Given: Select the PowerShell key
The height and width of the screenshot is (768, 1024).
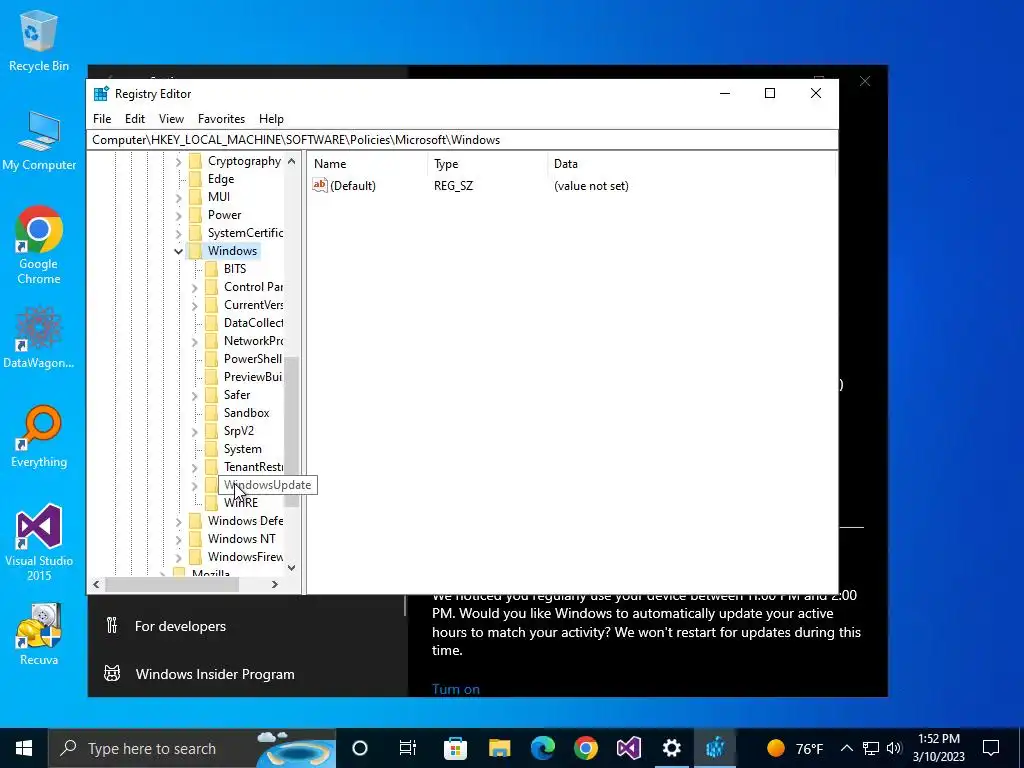Looking at the screenshot, I should (x=253, y=359).
